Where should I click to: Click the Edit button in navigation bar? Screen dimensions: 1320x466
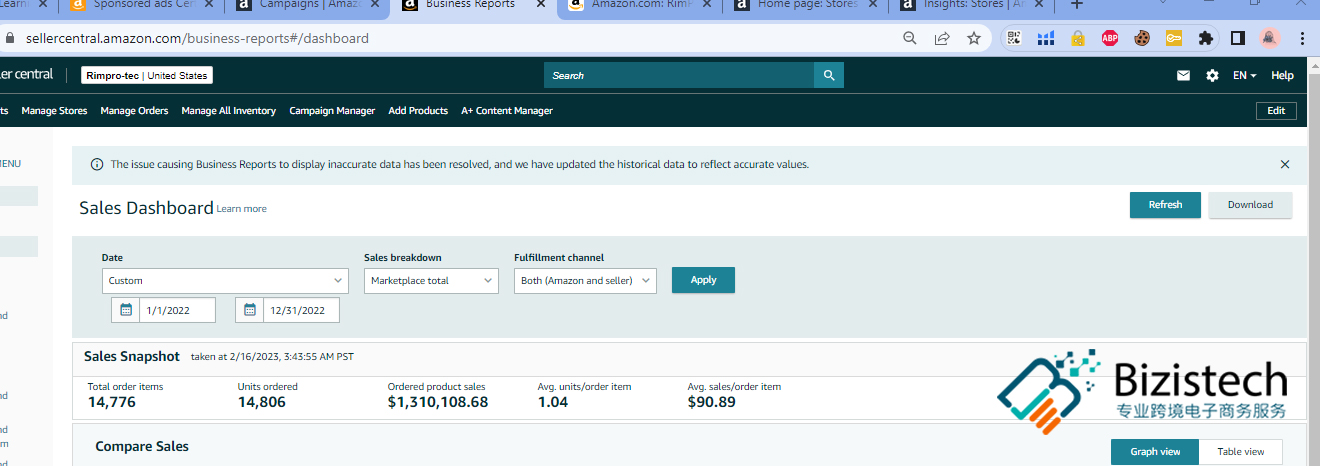pyautogui.click(x=1276, y=111)
